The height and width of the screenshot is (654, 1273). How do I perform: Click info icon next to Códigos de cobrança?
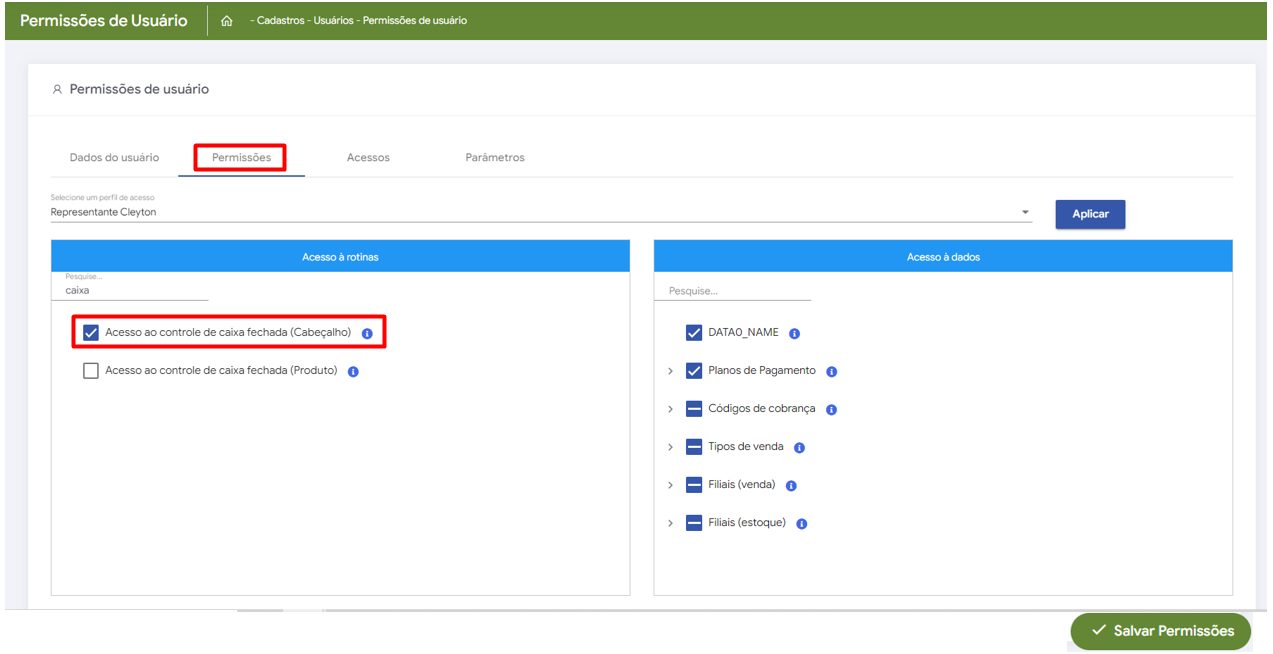click(x=831, y=409)
